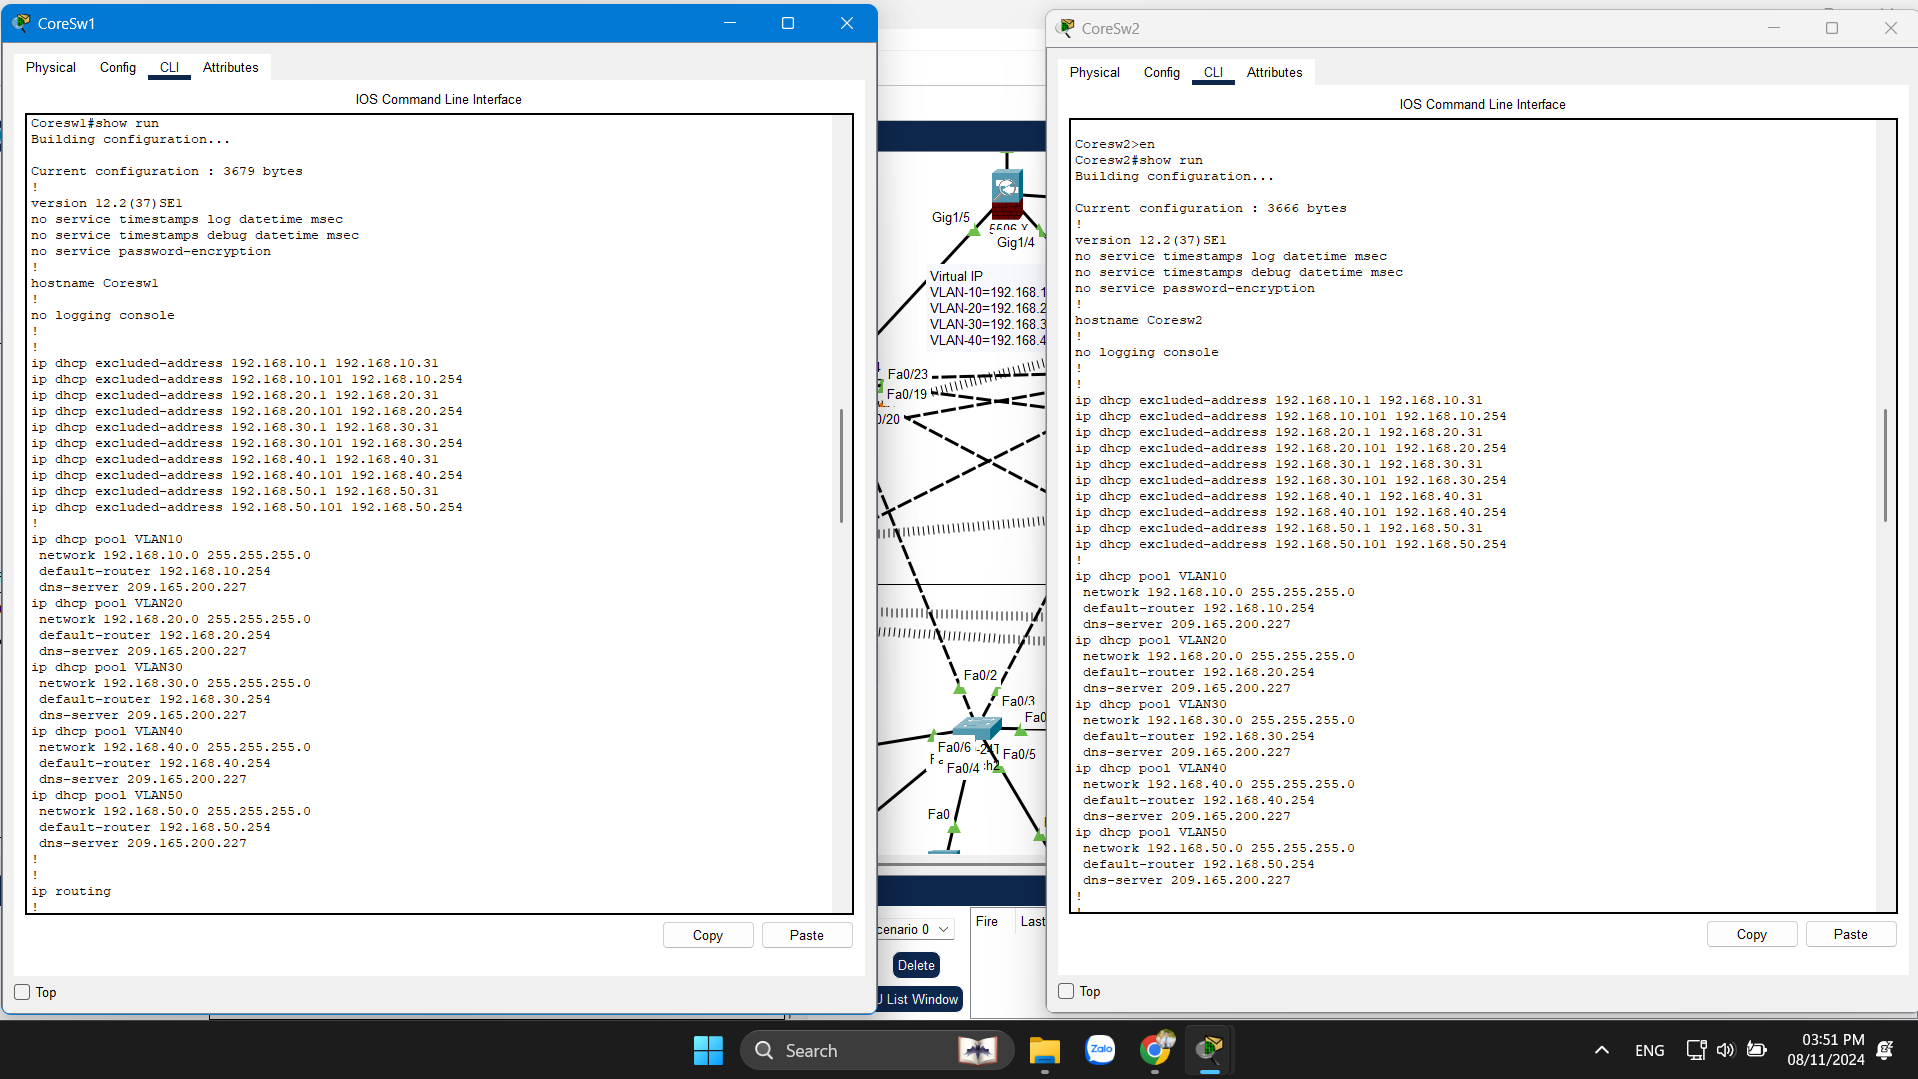
Task: Open the volume control in system tray
Action: (1725, 1050)
